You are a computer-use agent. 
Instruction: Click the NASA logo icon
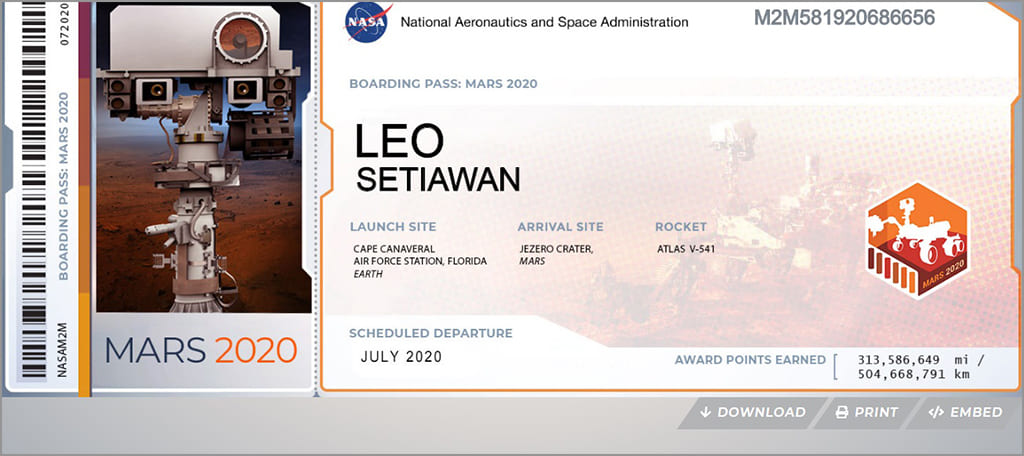pyautogui.click(x=362, y=21)
